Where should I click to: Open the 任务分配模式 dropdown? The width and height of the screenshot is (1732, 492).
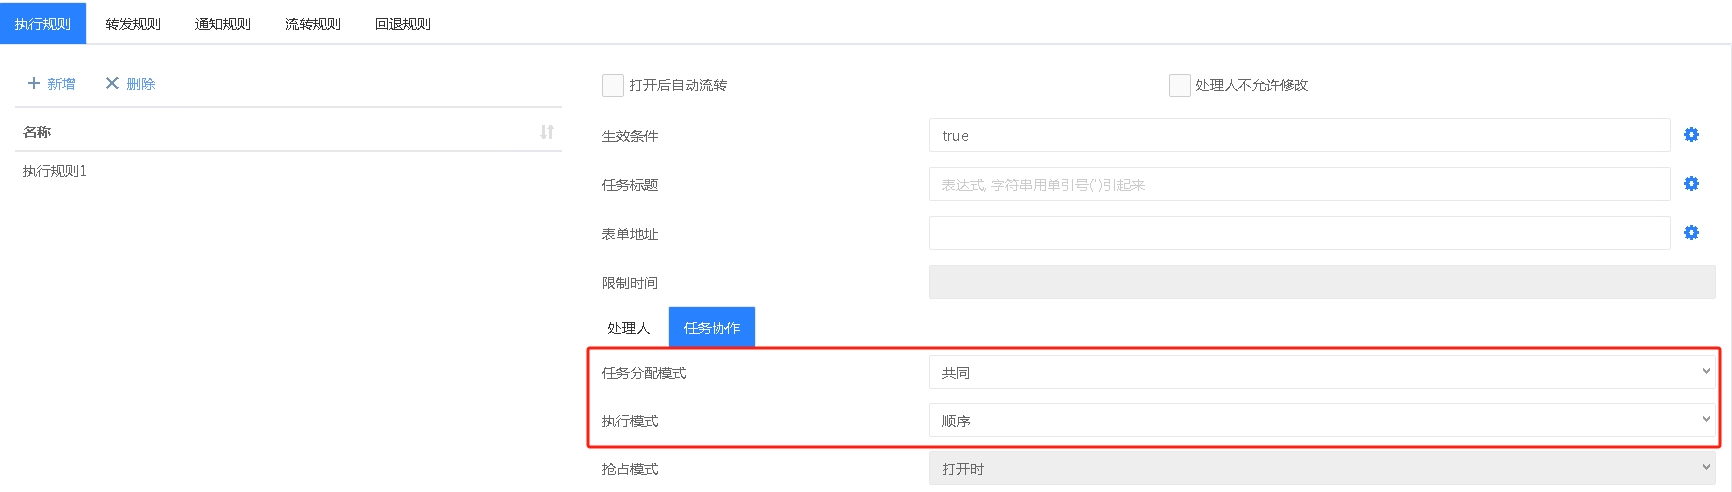click(1321, 373)
